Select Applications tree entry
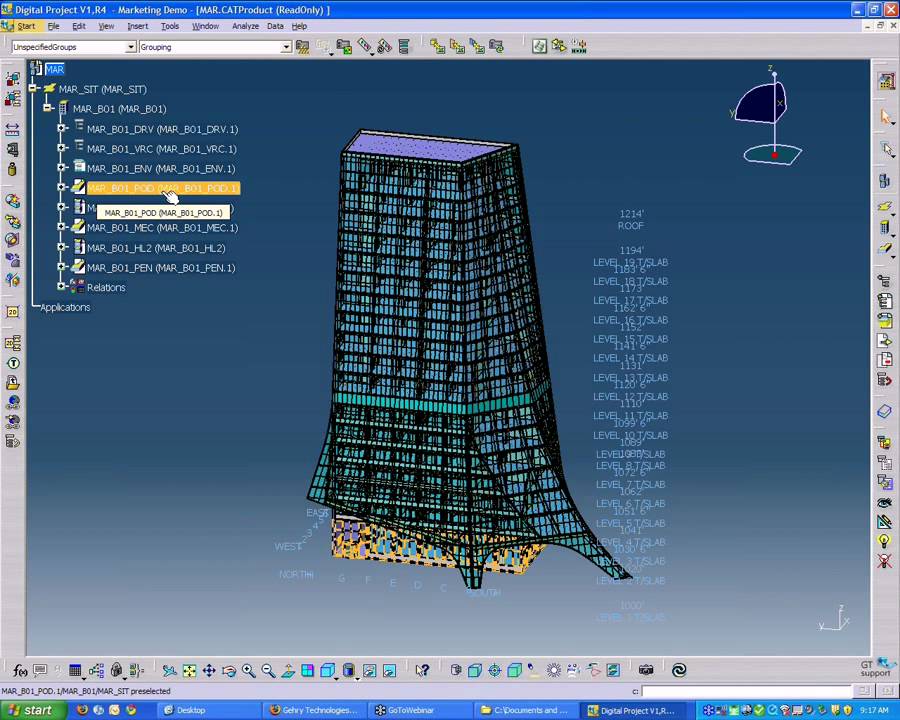The image size is (900, 720). [65, 307]
